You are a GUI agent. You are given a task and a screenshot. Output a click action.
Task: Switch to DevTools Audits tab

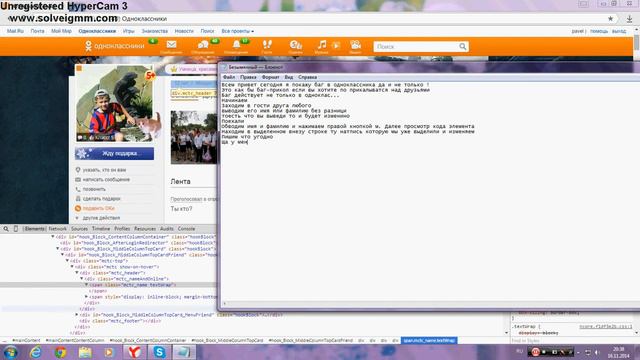point(167,229)
